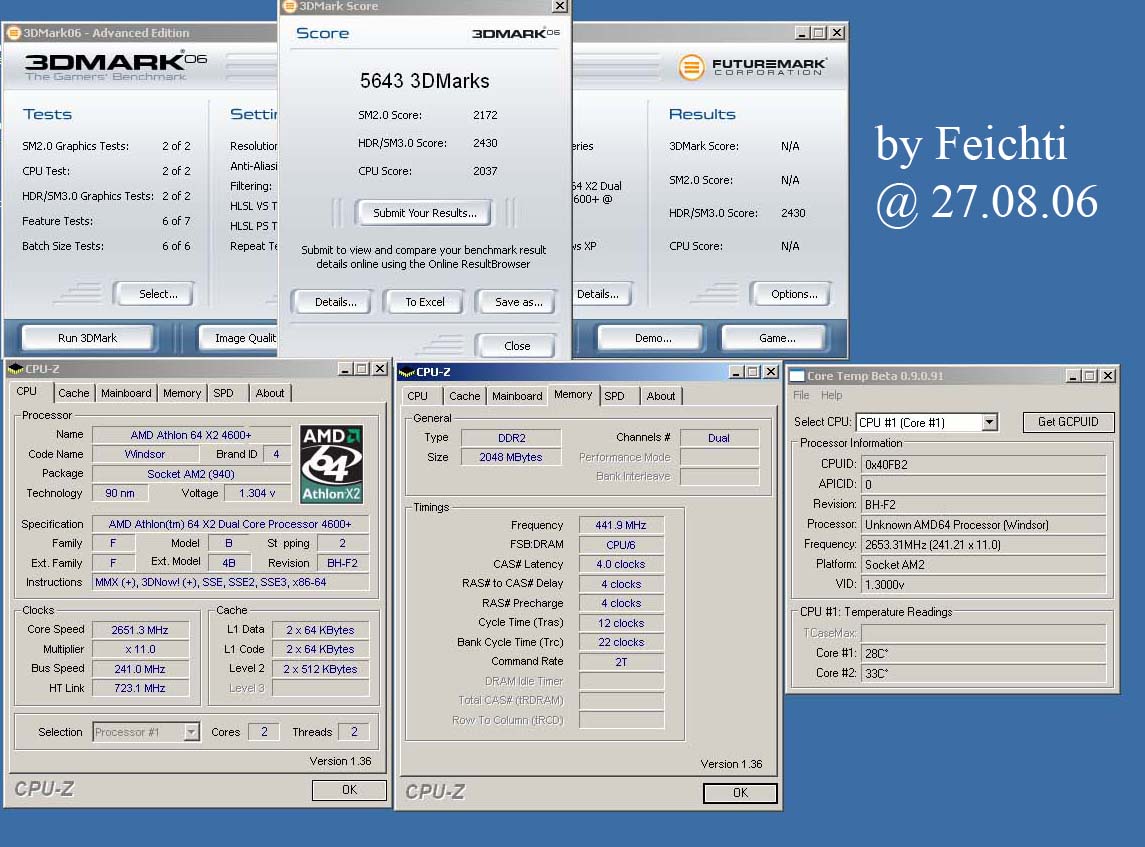This screenshot has width=1145, height=847.
Task: Click the title icon of the CPU-Z window showing Processor details
Action: tap(15, 369)
